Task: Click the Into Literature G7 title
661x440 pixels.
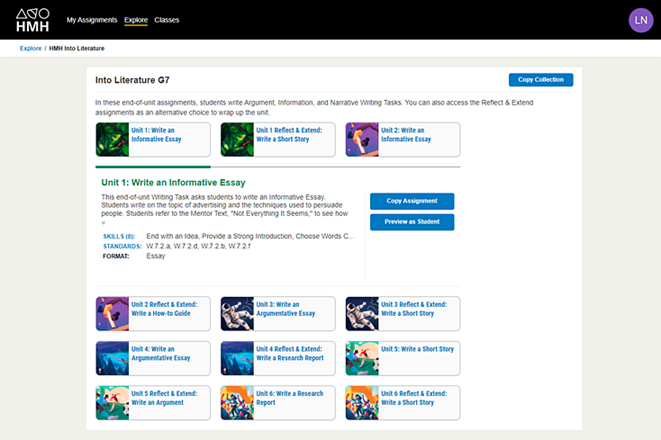Action: [132, 80]
